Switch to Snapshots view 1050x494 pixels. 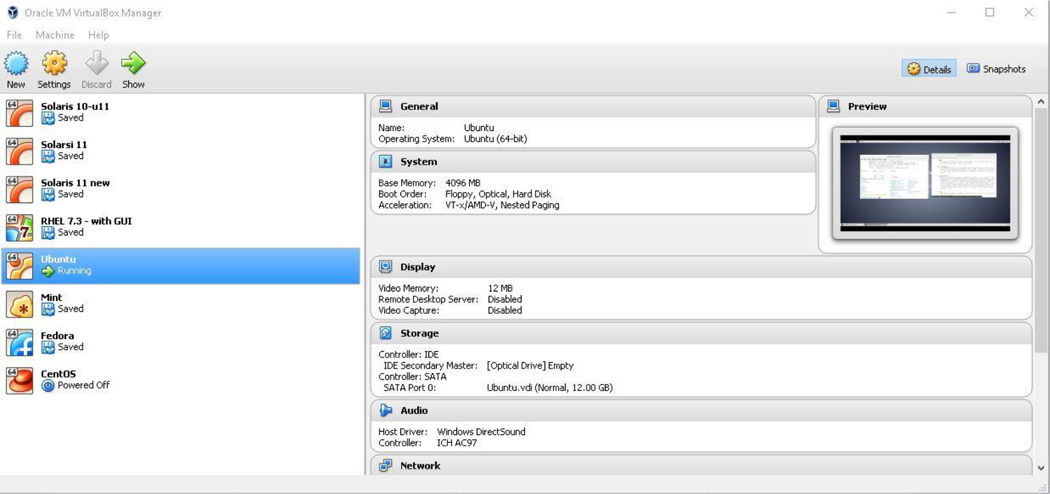996,69
